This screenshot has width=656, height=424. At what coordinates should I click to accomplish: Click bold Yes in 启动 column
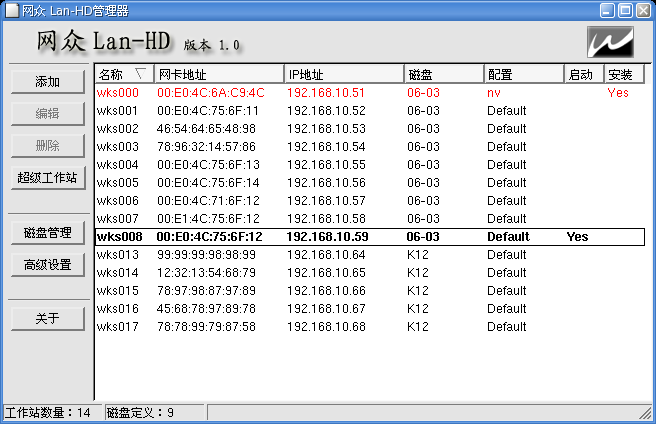tap(577, 237)
